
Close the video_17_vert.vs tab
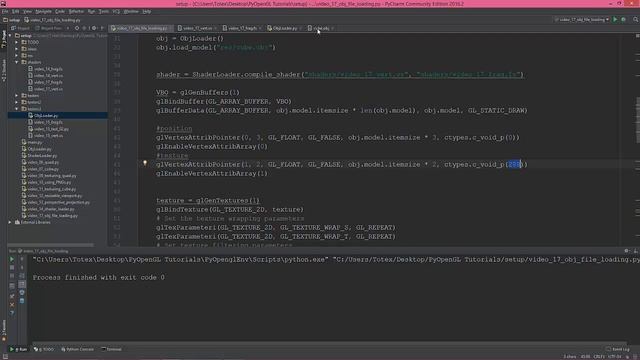(x=216, y=28)
